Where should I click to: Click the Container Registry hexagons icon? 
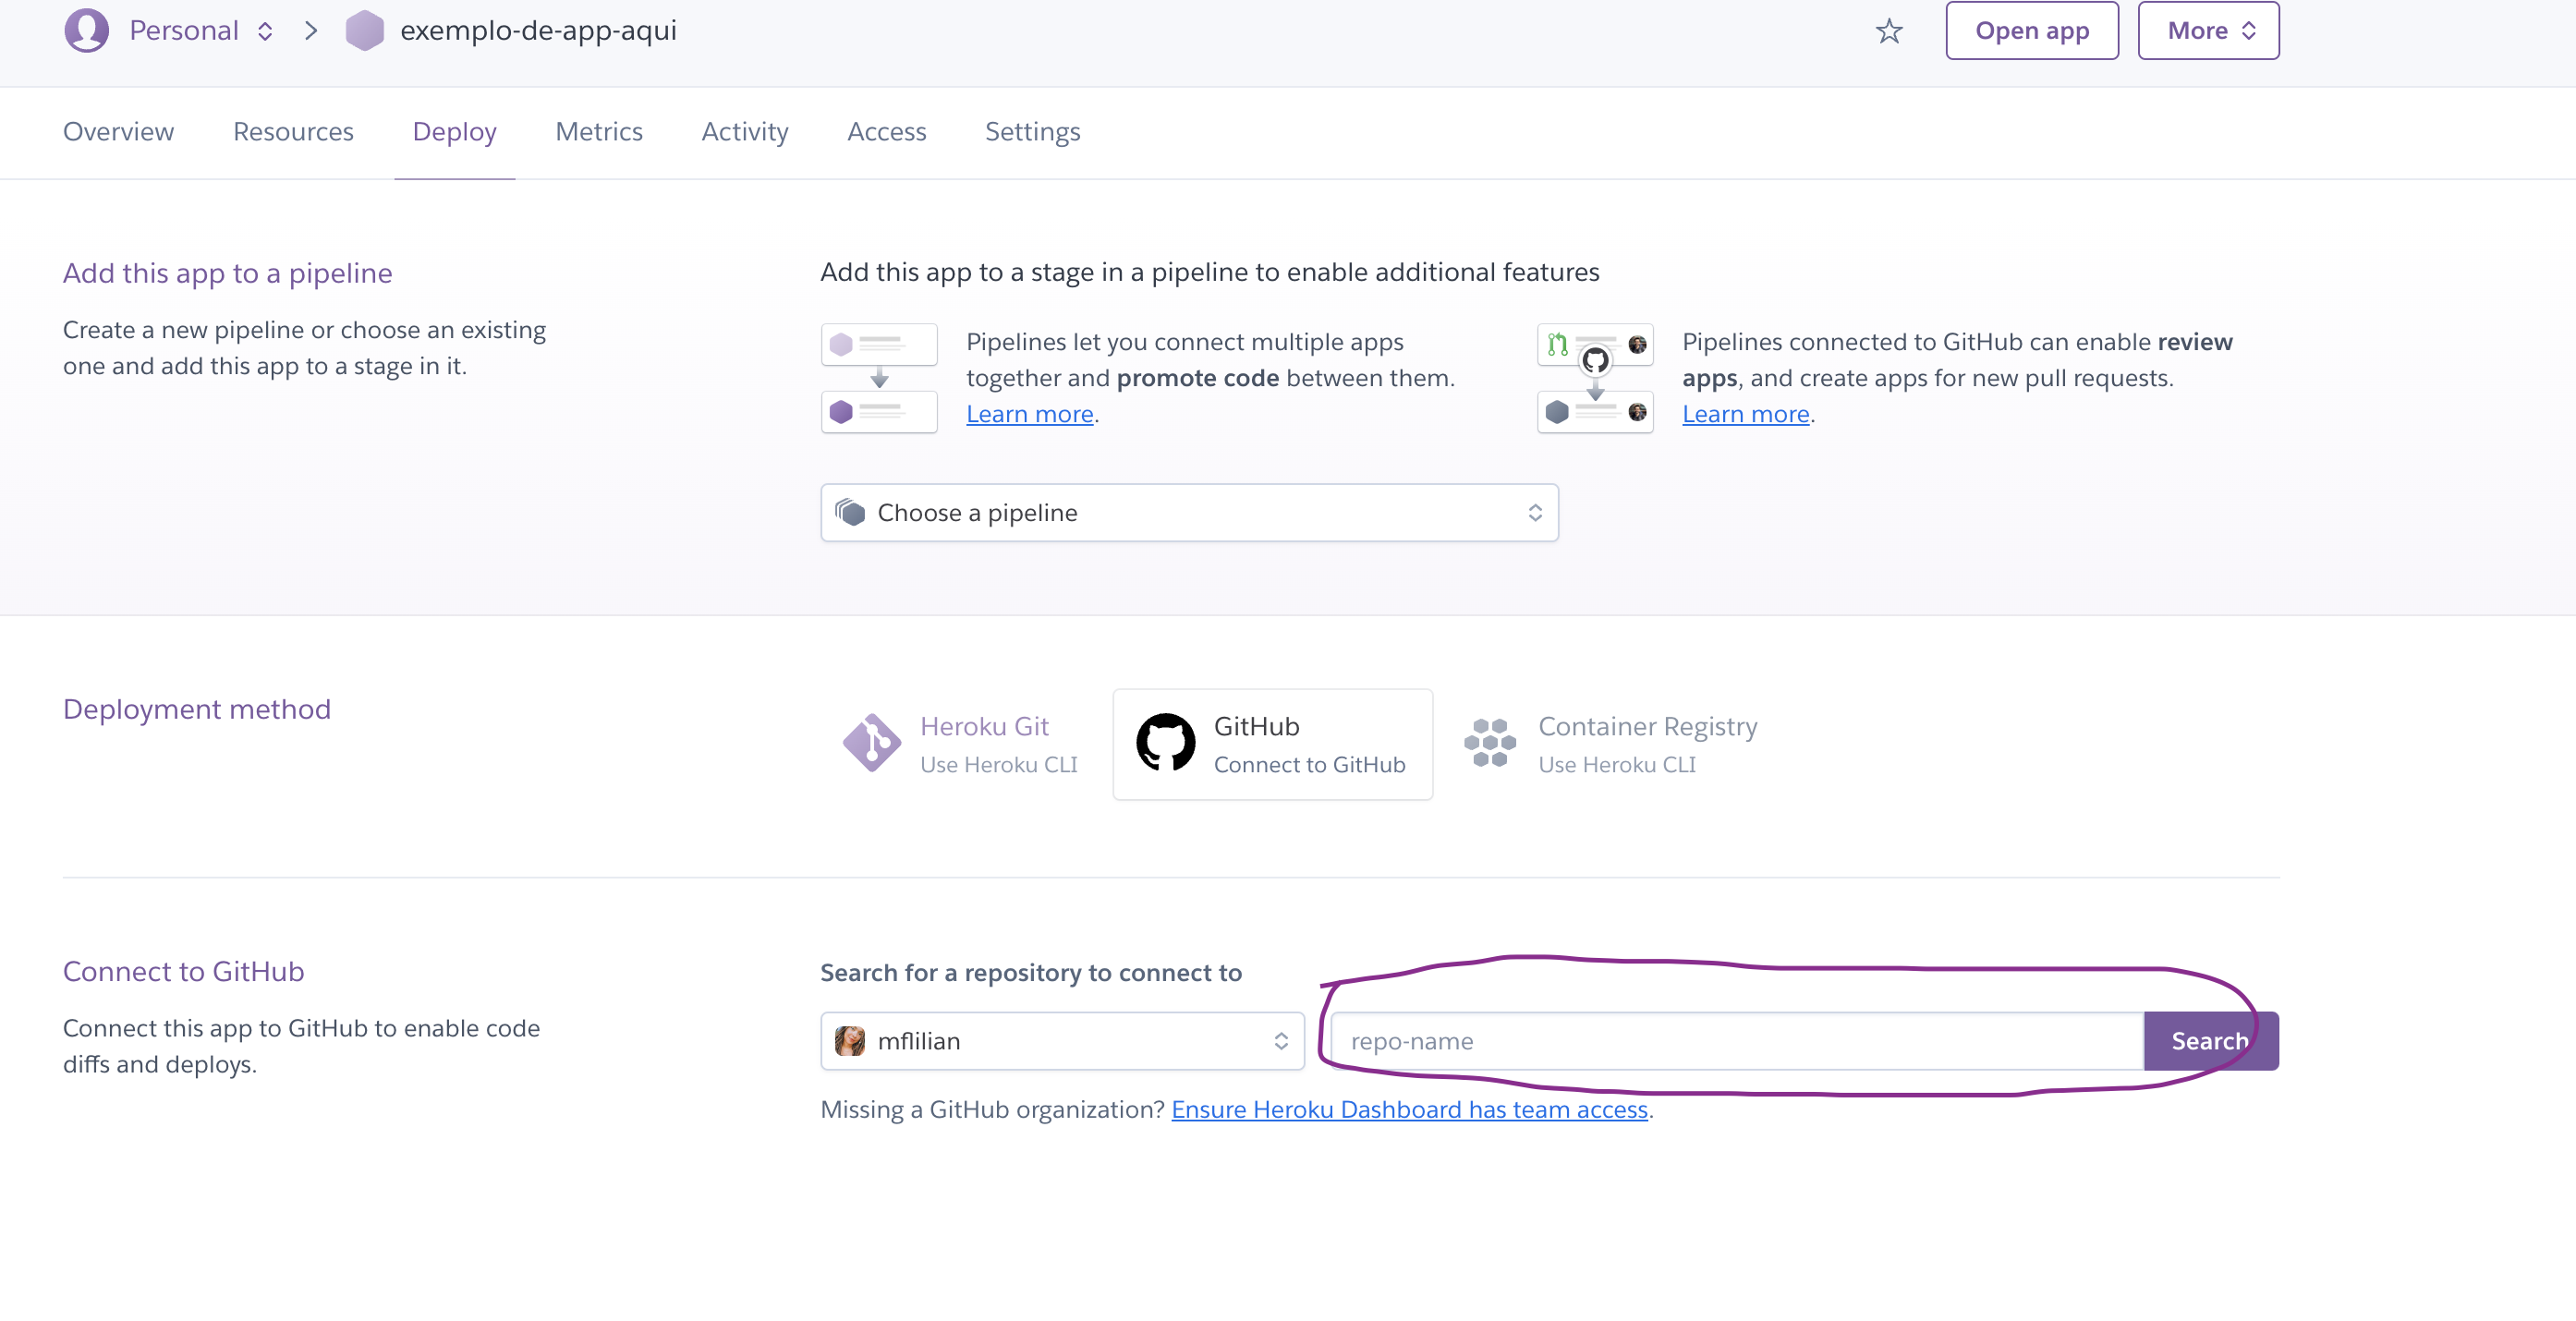tap(1489, 743)
